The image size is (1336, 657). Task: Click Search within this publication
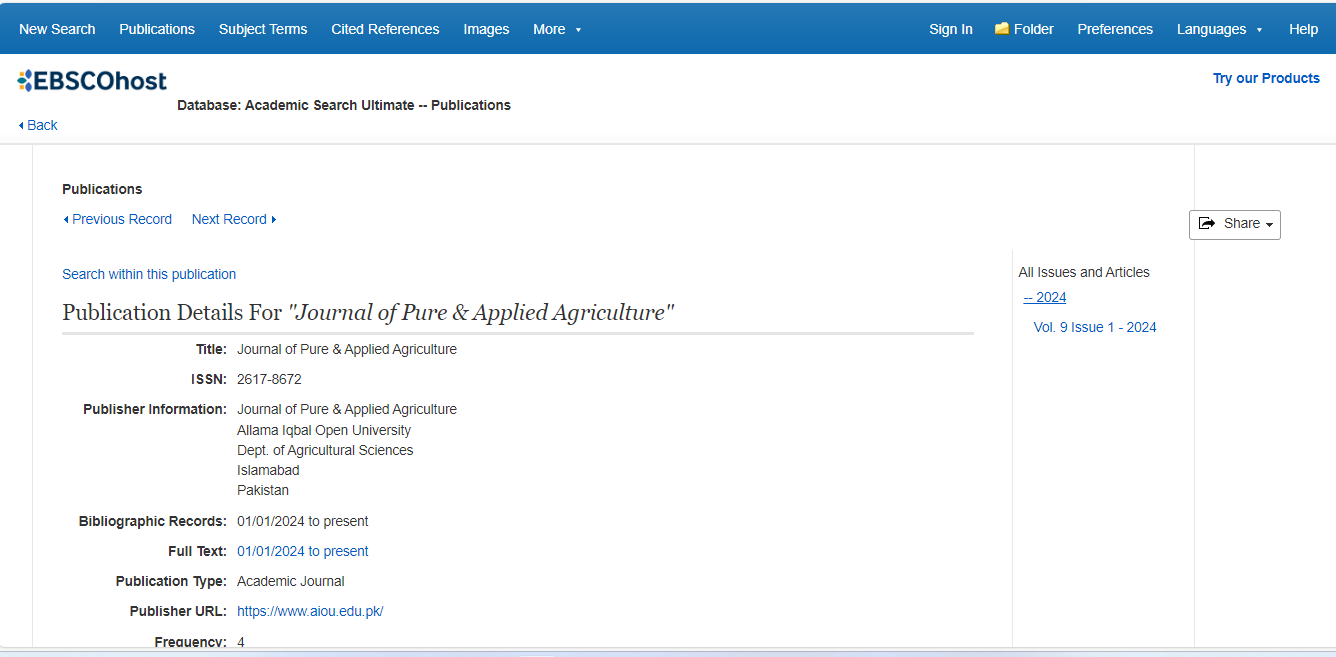point(149,274)
